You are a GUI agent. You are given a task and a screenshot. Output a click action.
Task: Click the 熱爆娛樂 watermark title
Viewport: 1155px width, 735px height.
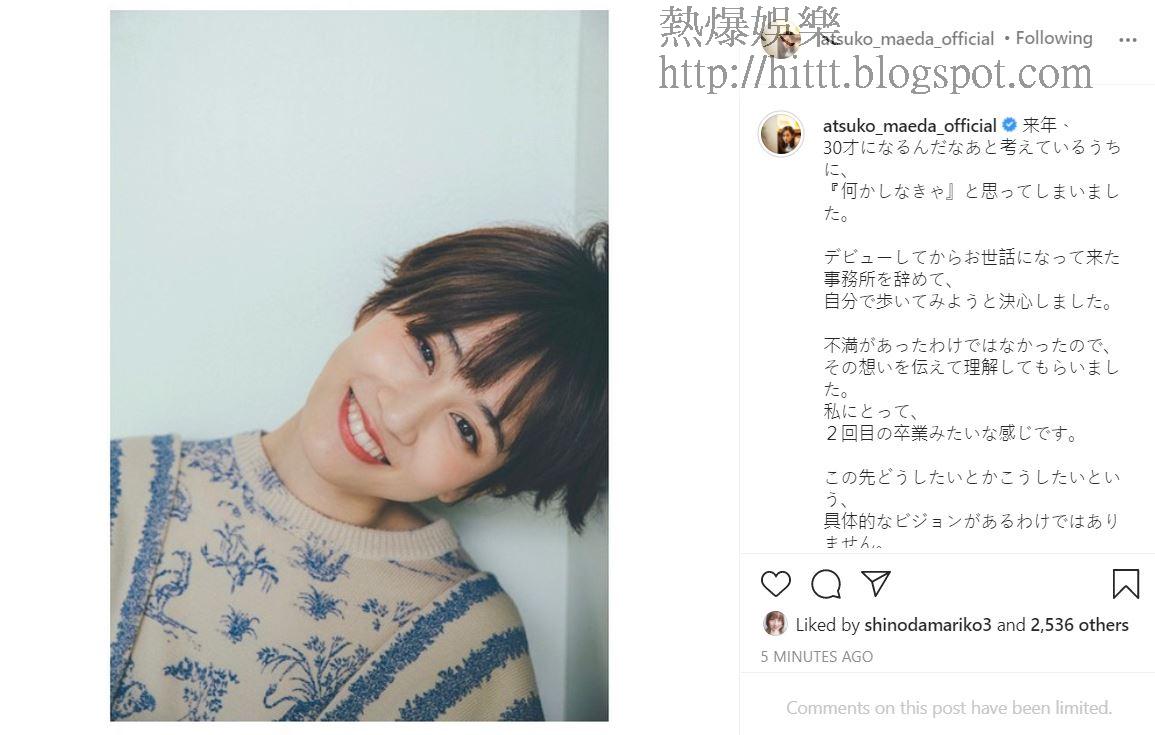[750, 26]
